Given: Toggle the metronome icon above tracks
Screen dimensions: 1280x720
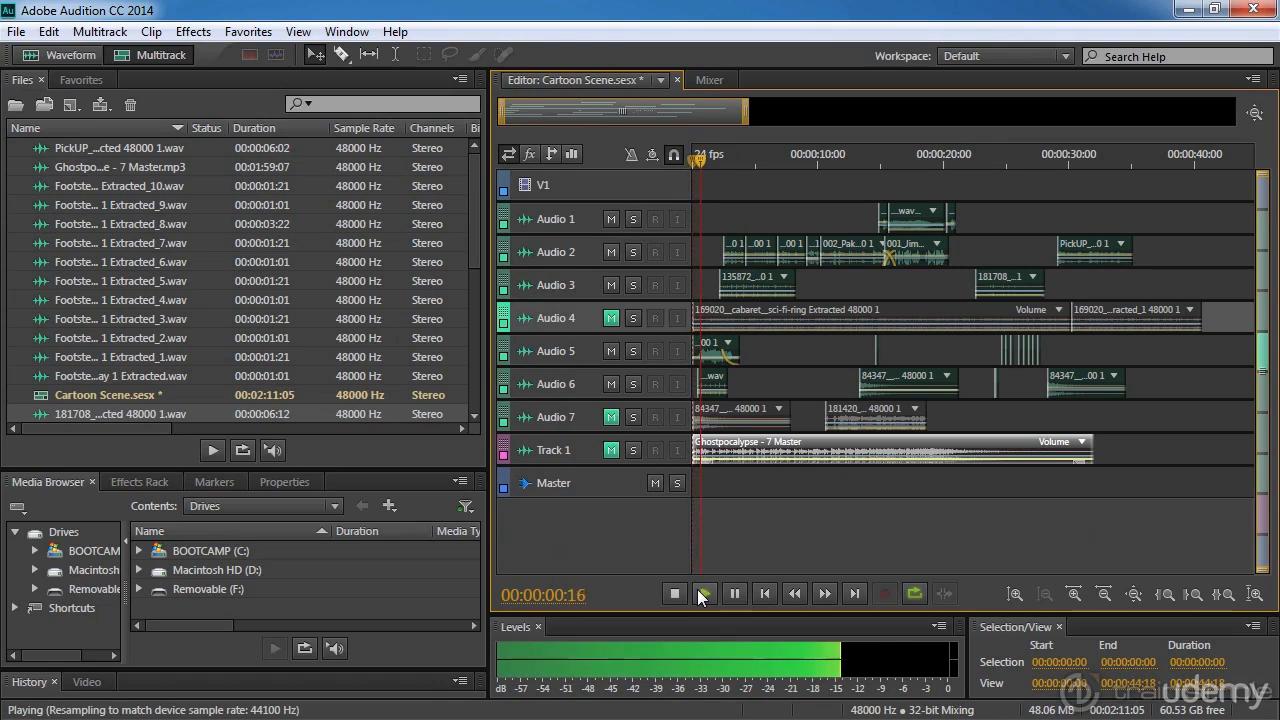Looking at the screenshot, I should (631, 154).
